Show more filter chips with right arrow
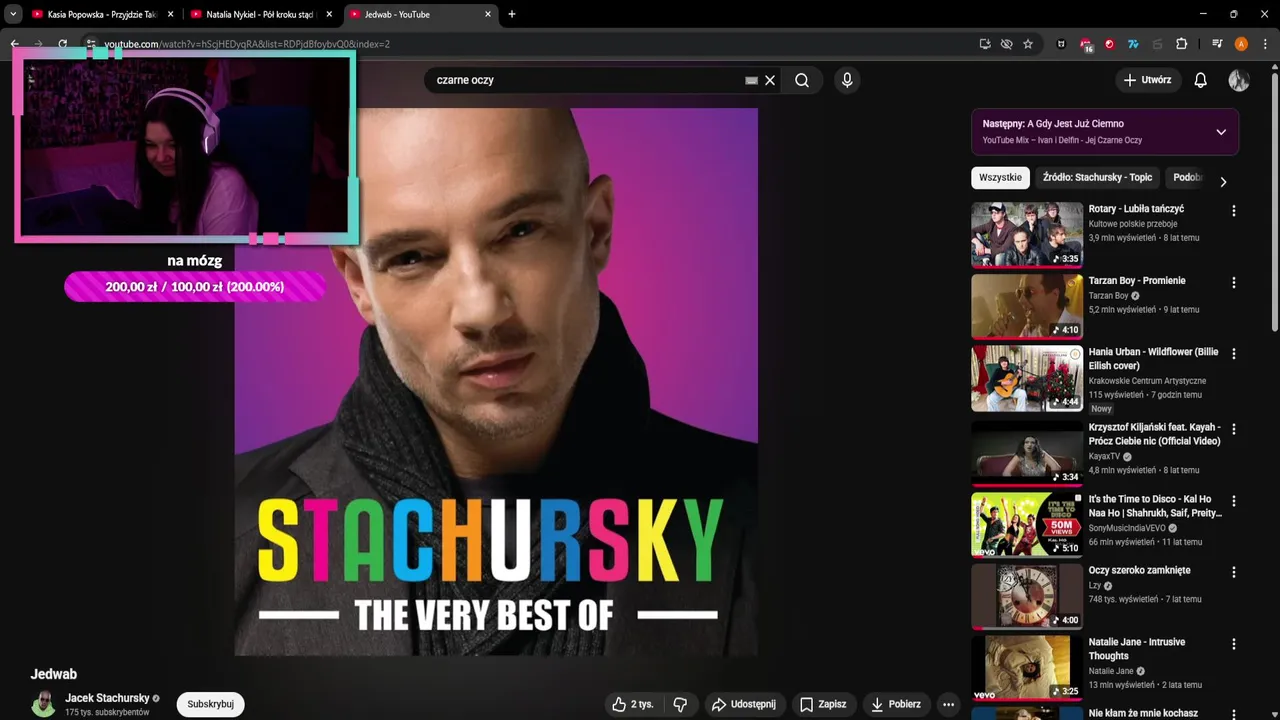 coord(1222,181)
